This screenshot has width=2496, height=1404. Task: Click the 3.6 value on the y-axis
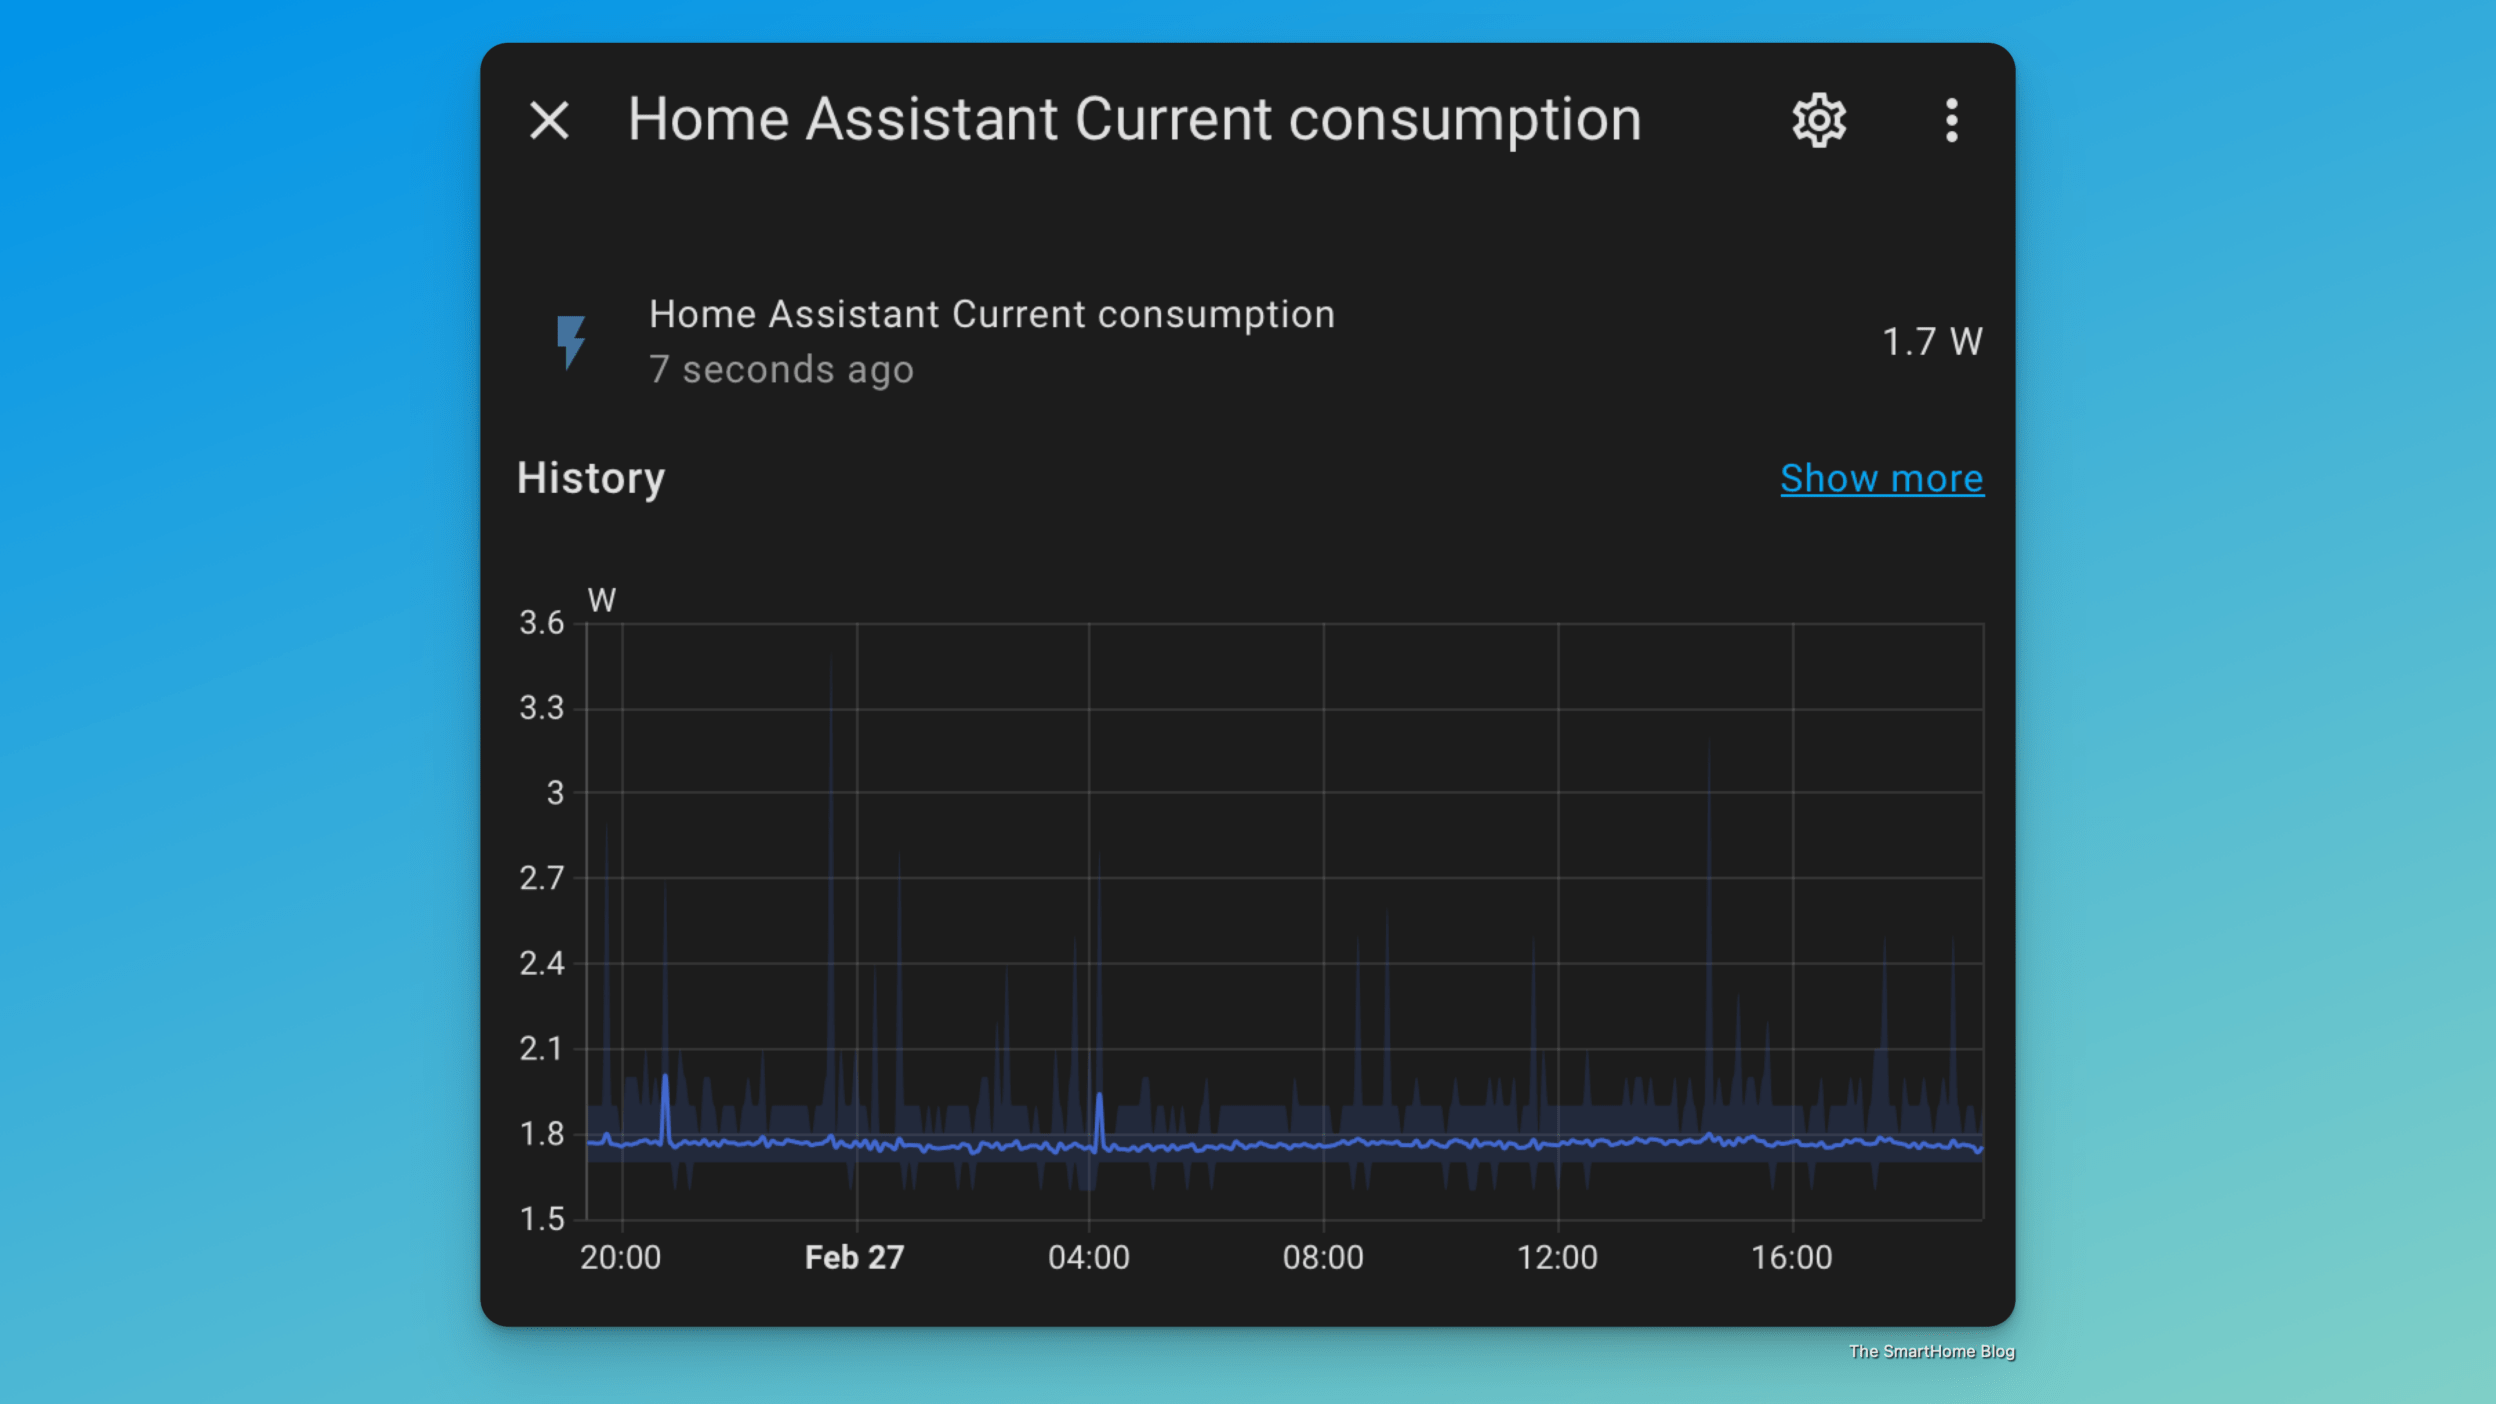[x=539, y=622]
